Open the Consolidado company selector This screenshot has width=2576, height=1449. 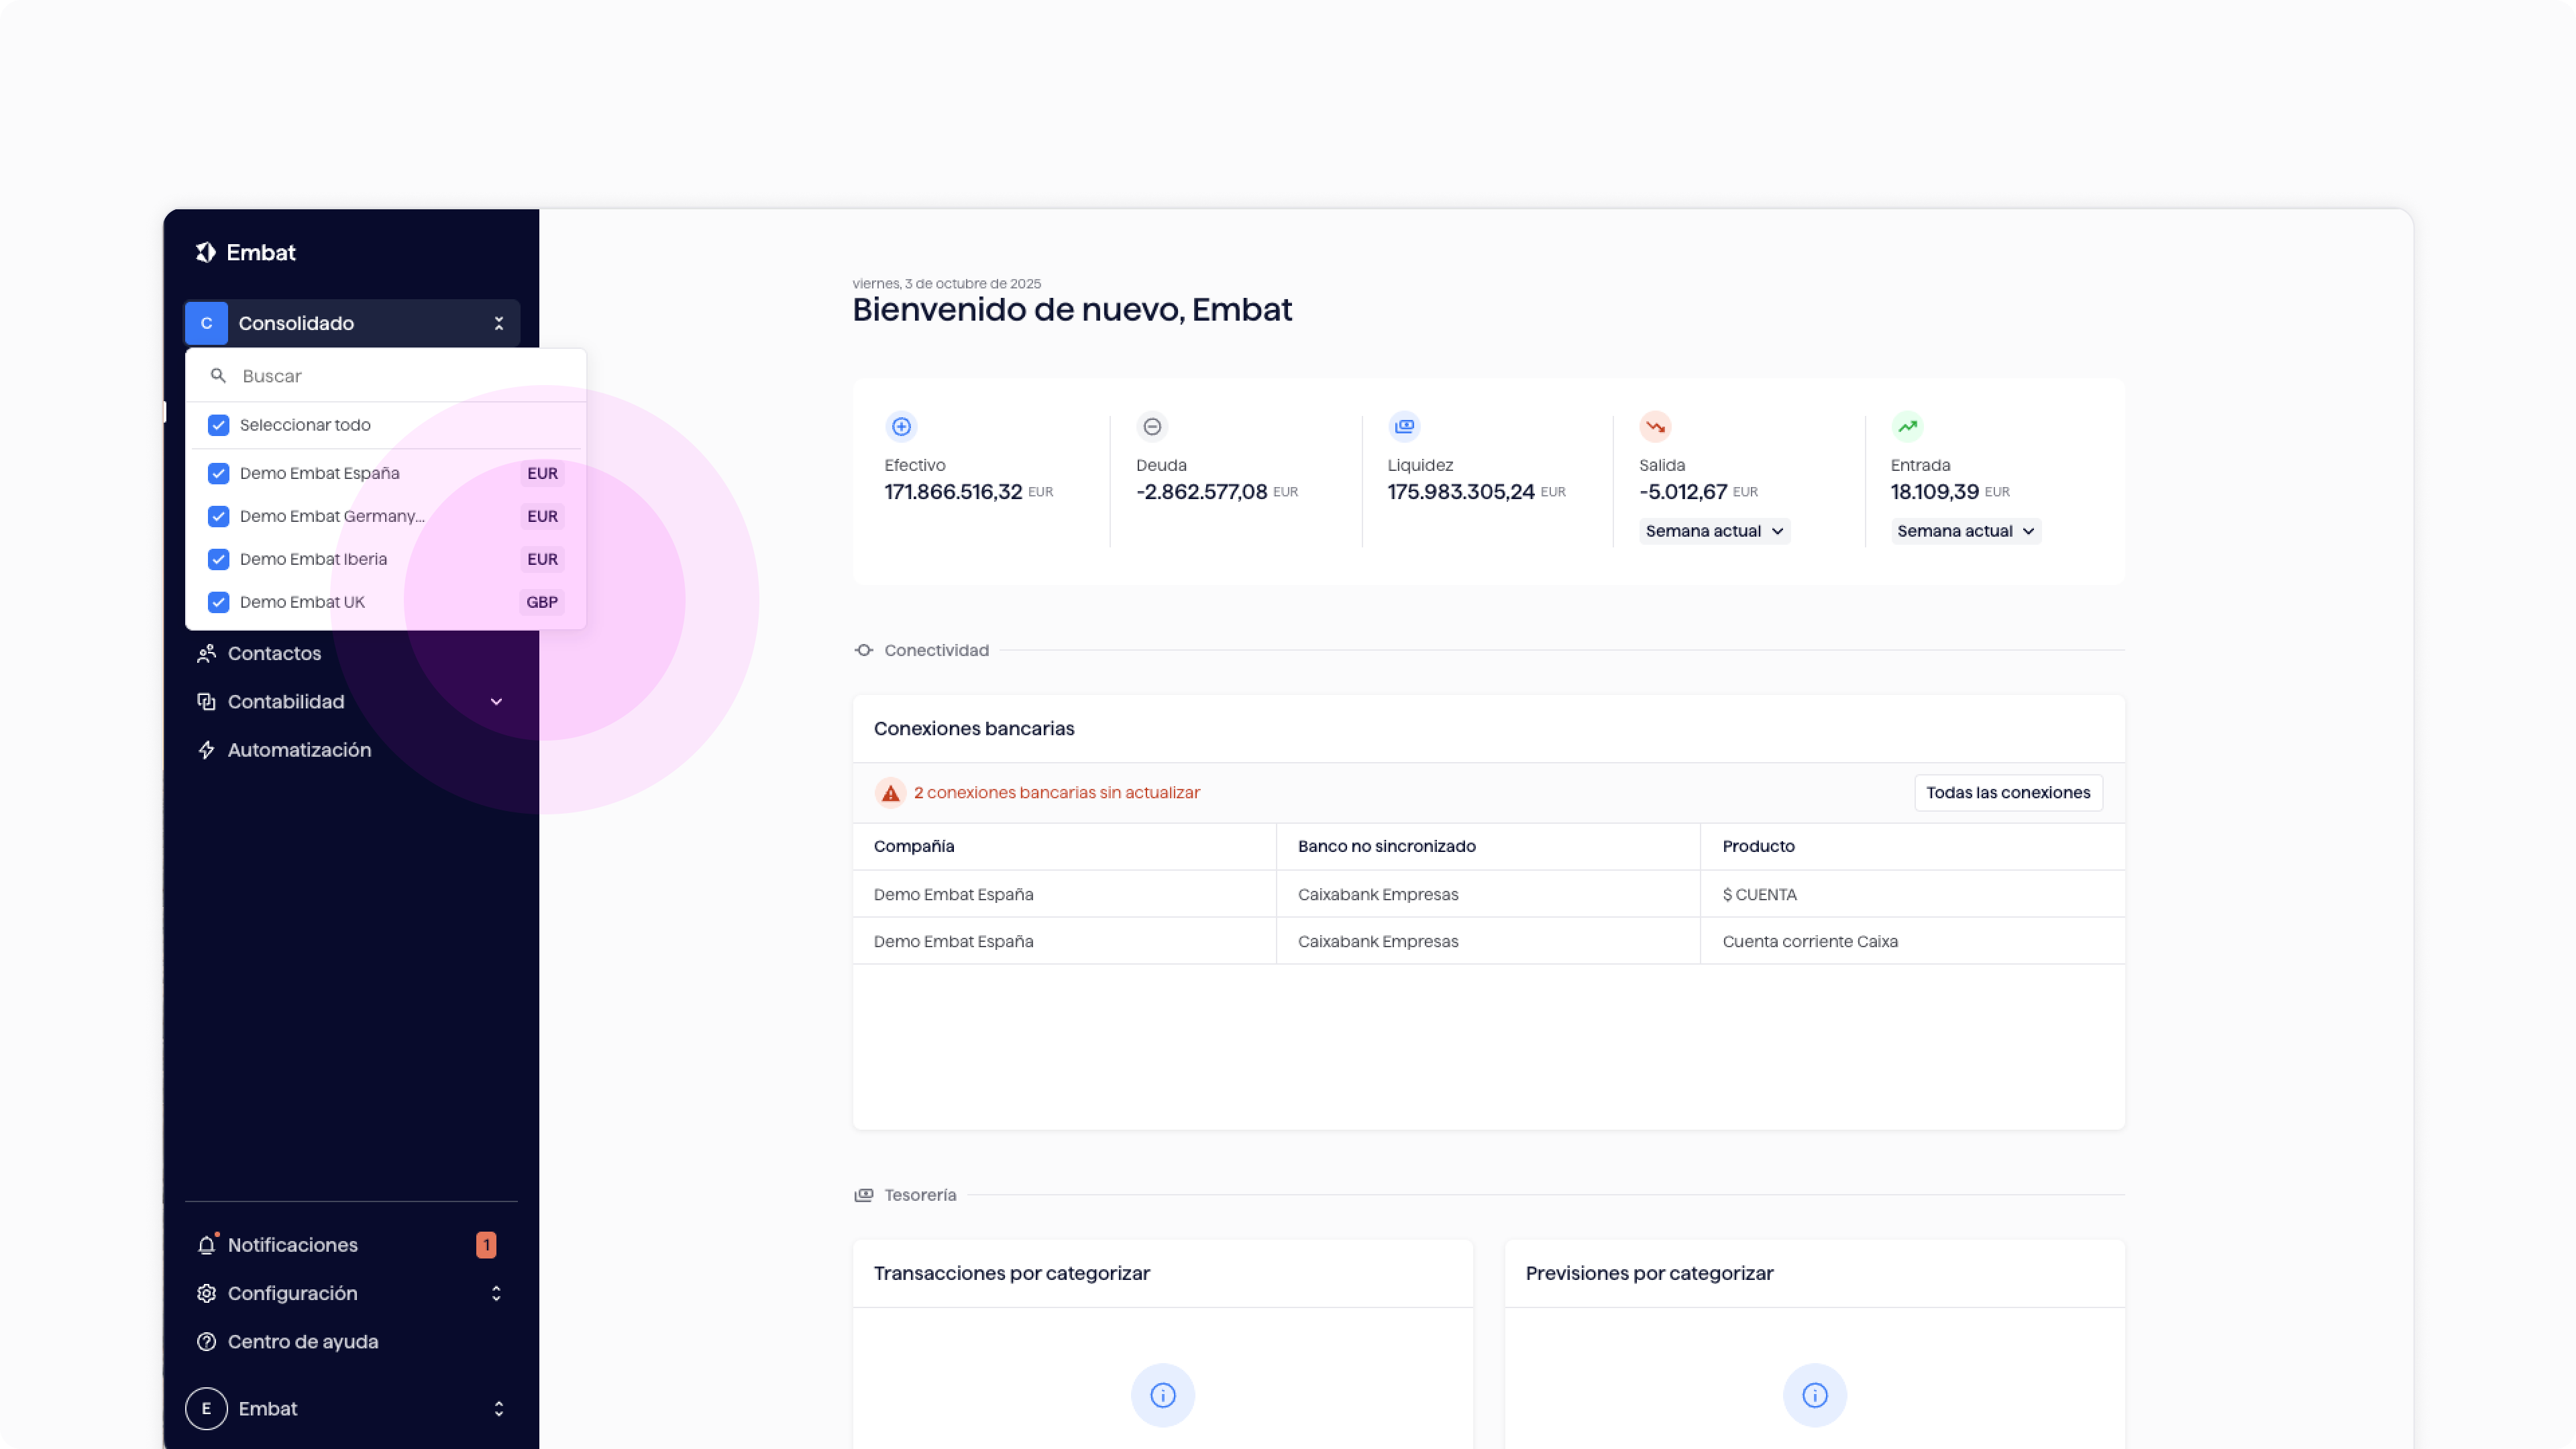(x=352, y=323)
